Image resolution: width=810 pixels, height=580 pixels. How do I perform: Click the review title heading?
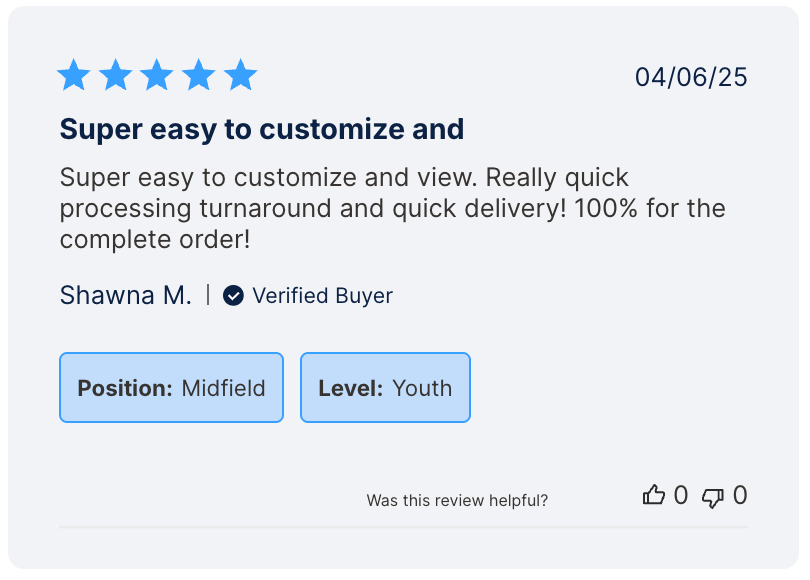point(262,129)
